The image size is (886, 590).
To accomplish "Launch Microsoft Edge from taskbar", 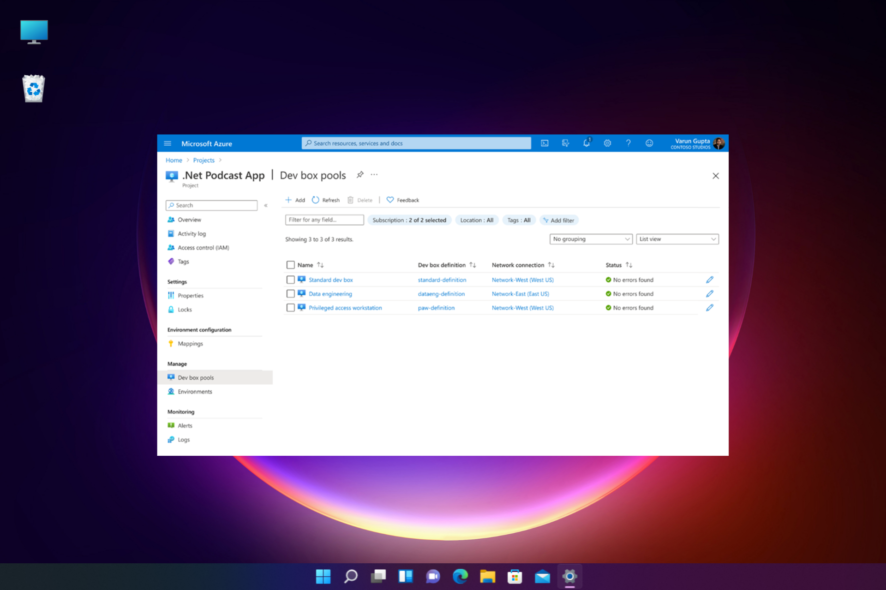I will click(460, 576).
